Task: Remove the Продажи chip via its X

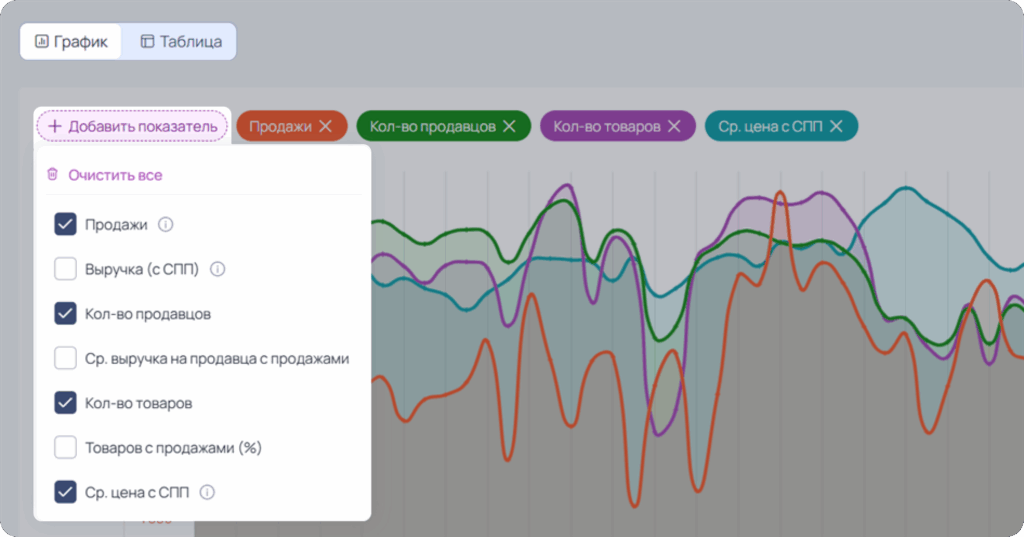Action: (x=325, y=126)
